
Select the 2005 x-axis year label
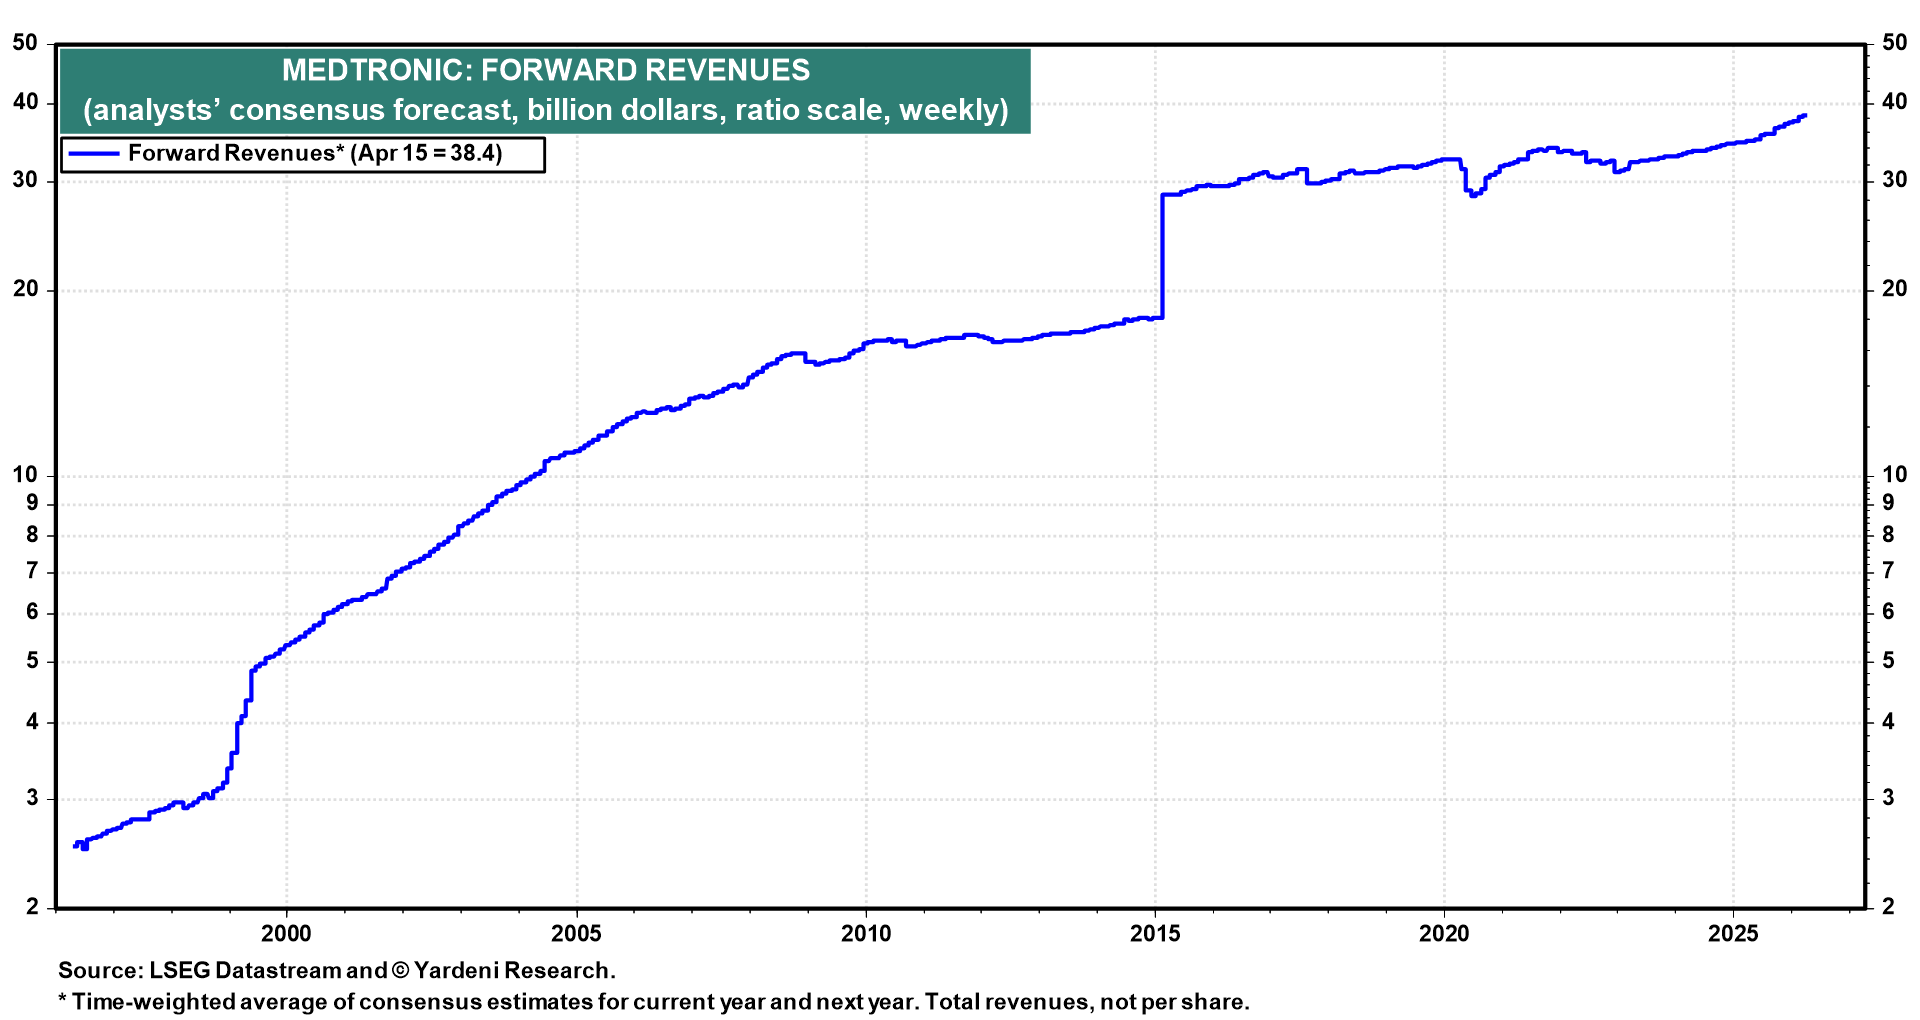click(x=576, y=934)
